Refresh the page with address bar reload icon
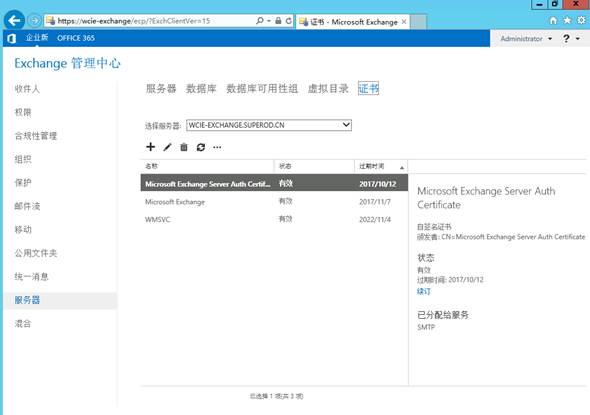 pos(289,21)
